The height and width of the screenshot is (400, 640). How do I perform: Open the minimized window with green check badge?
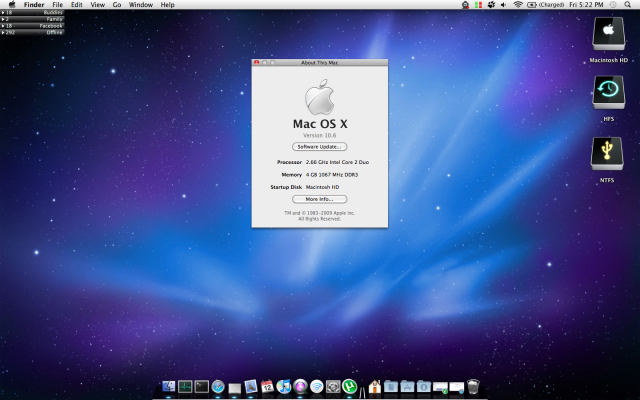pyautogui.click(x=440, y=387)
